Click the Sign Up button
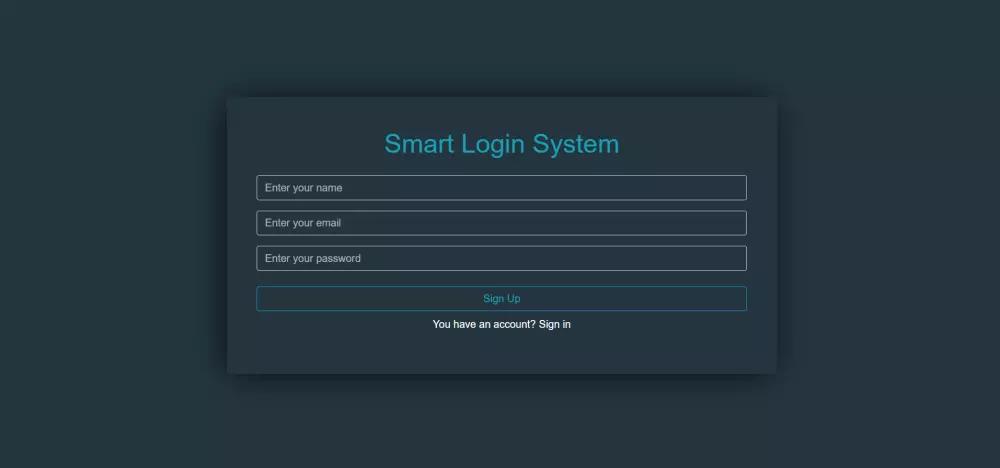Image resolution: width=1000 pixels, height=468 pixels. pyautogui.click(x=501, y=298)
